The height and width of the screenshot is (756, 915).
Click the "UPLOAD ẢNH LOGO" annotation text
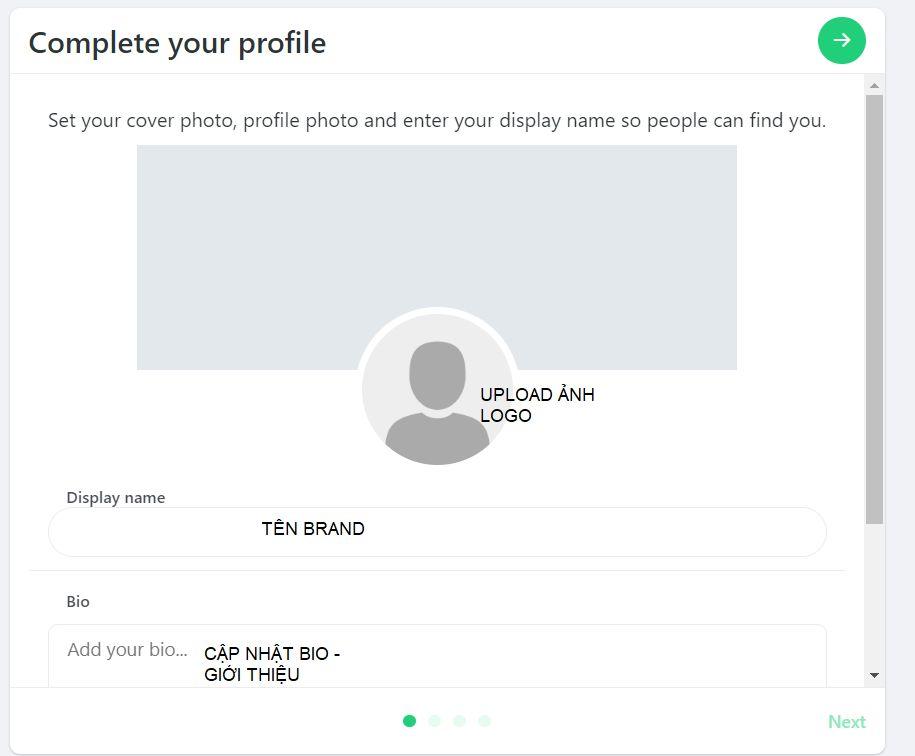pos(537,405)
